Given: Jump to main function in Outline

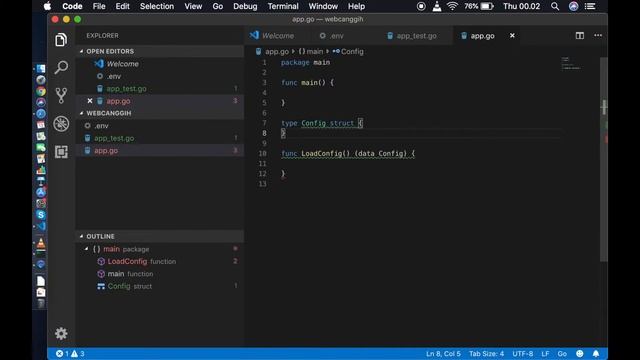Looking at the screenshot, I should [x=160, y=273].
